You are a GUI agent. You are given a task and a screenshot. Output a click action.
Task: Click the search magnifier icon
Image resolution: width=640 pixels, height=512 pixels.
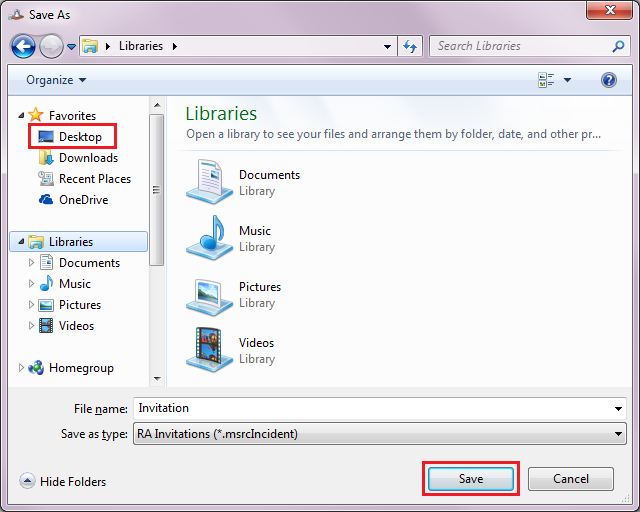point(618,46)
